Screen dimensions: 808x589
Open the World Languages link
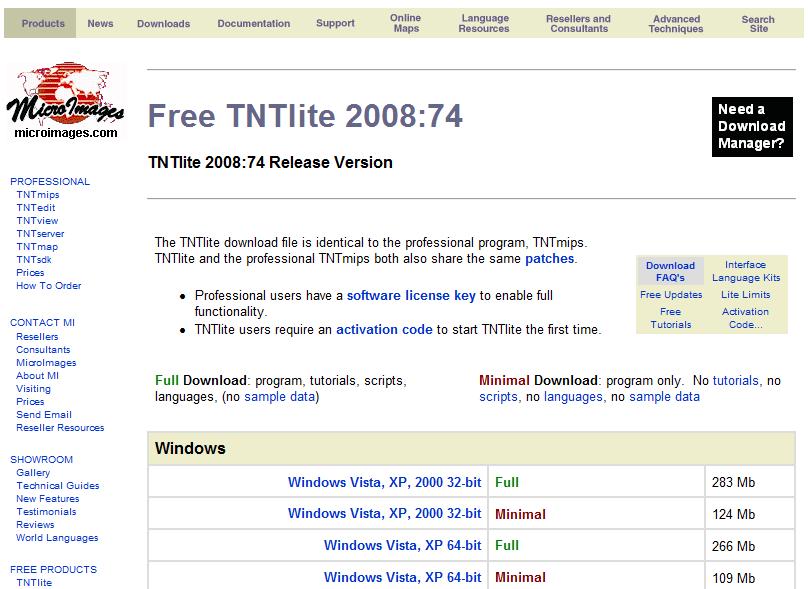(x=57, y=537)
